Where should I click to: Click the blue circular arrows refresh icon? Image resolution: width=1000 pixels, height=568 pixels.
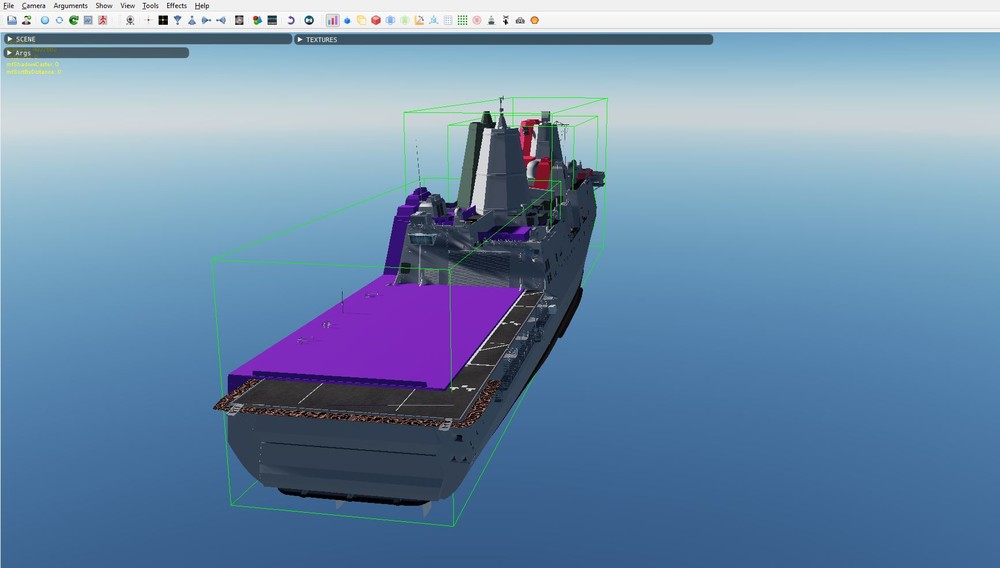coord(59,20)
